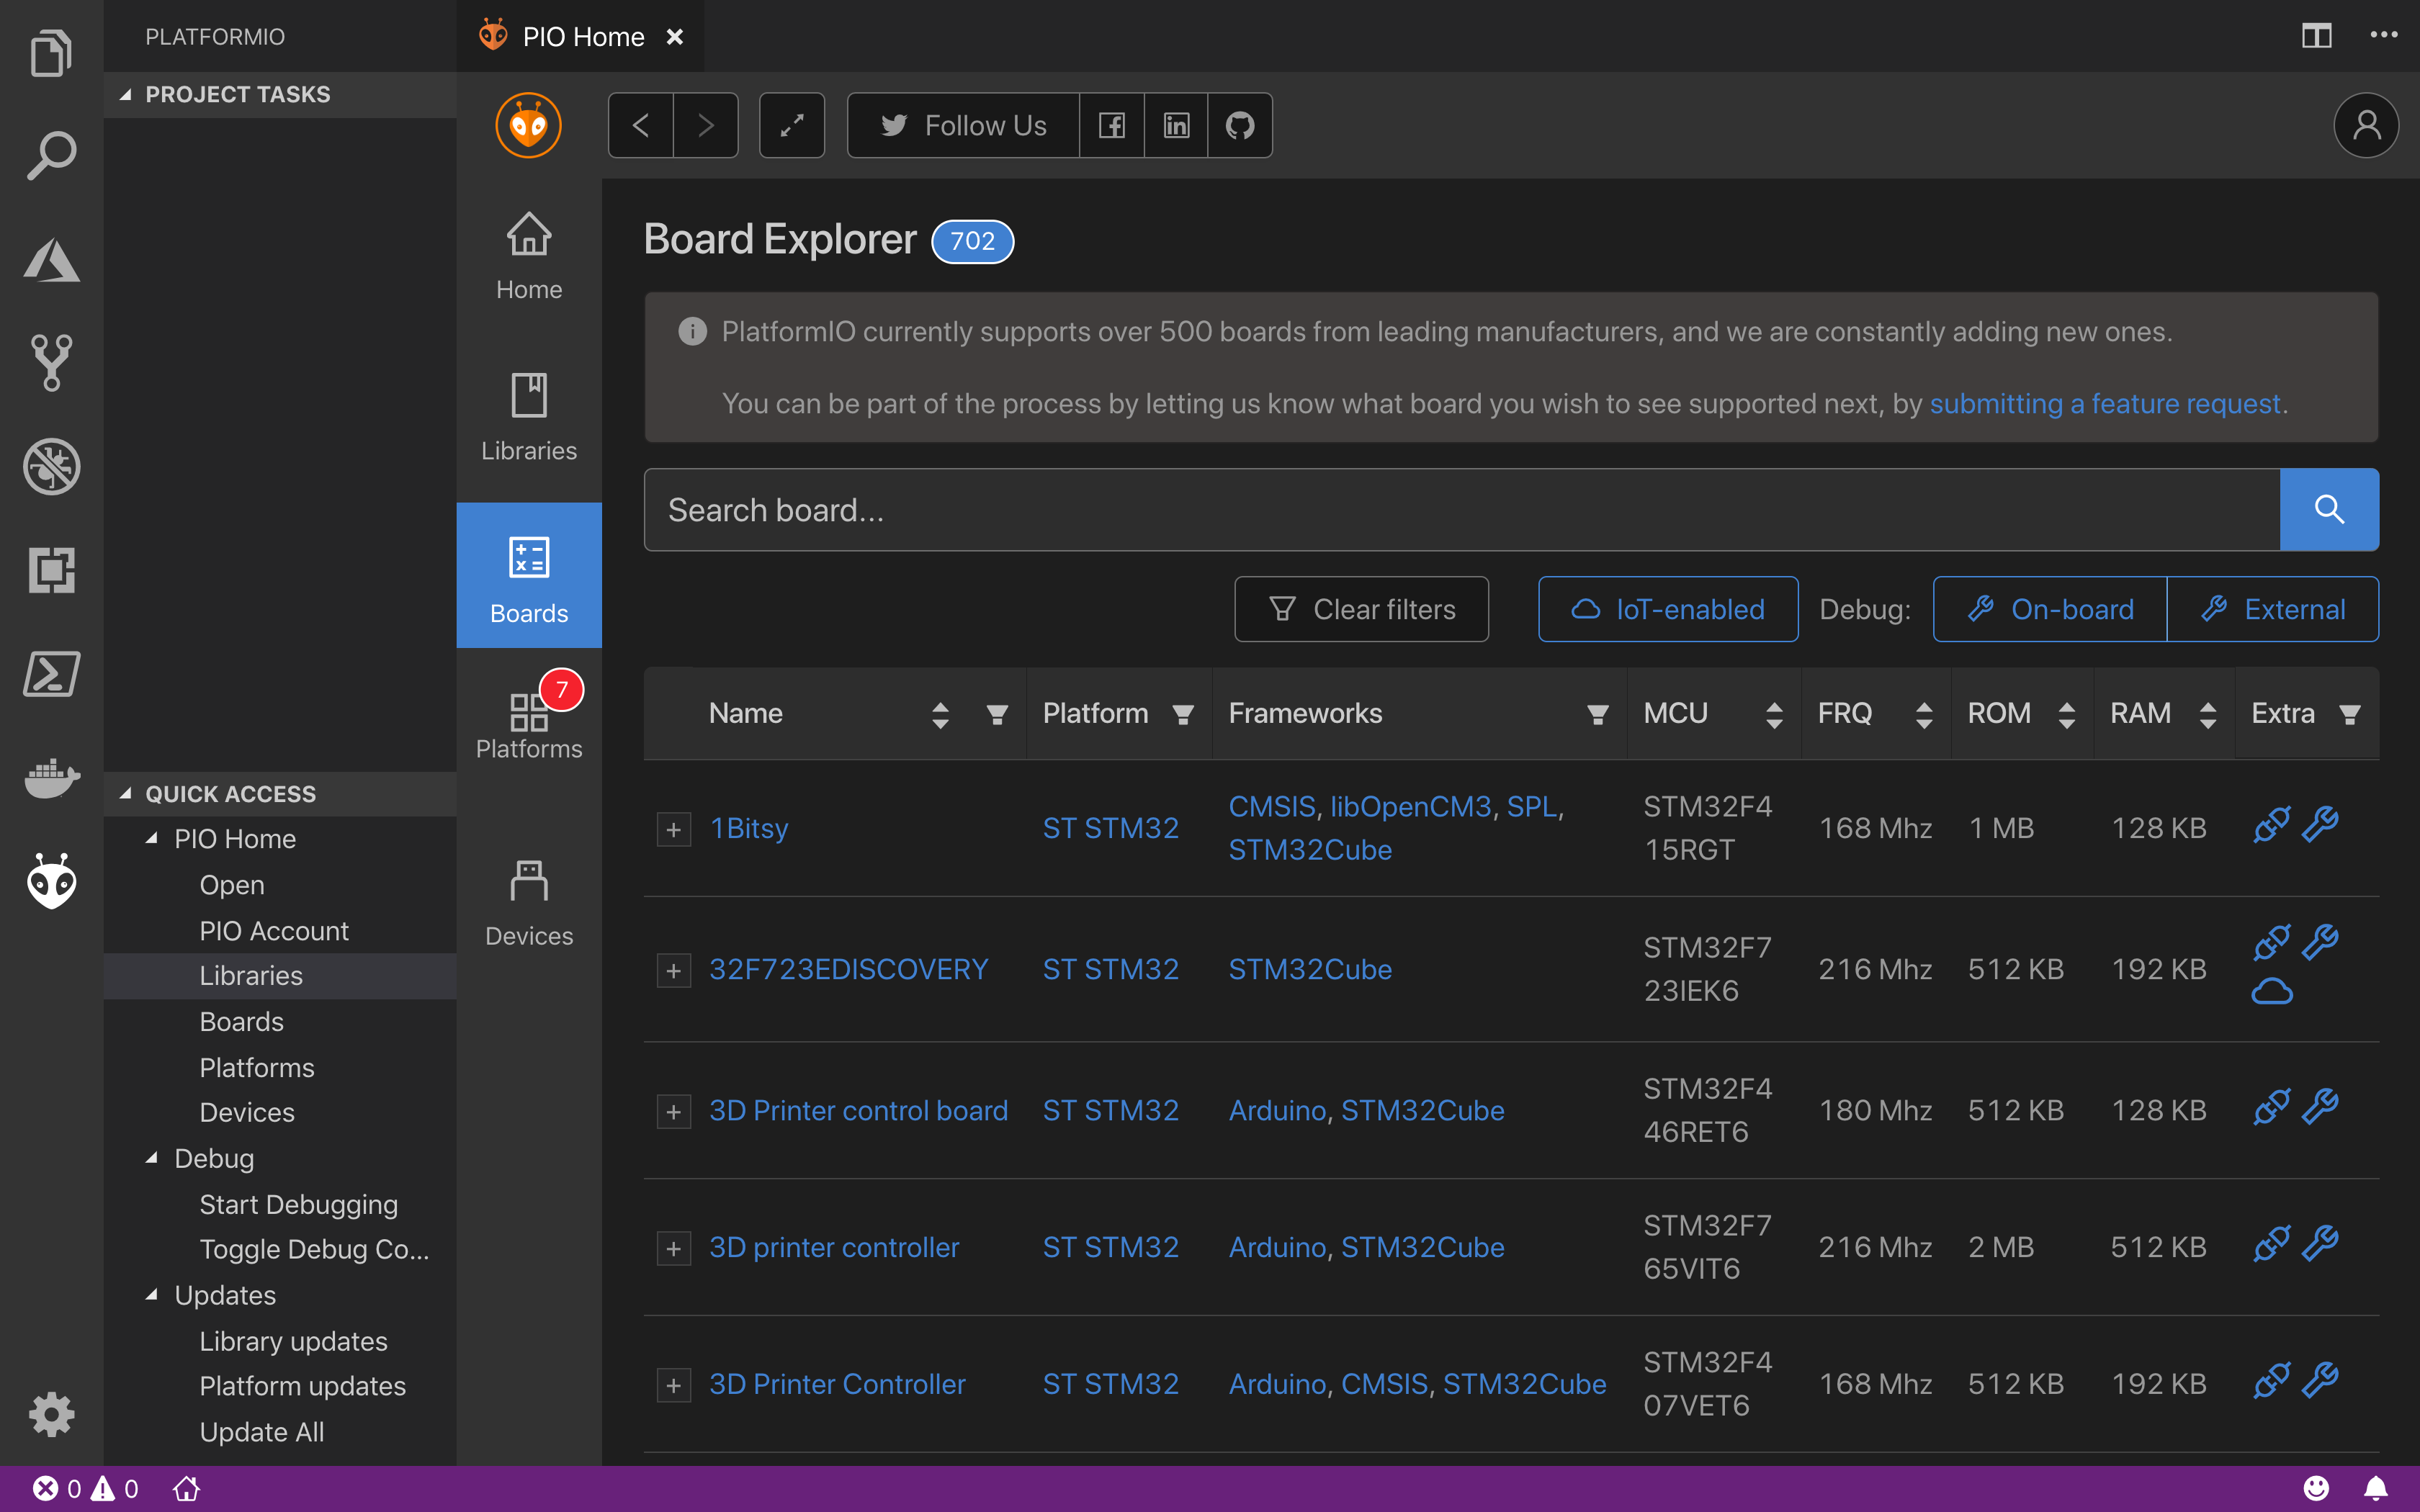Select Platforms tab with 7 badge

tap(529, 725)
